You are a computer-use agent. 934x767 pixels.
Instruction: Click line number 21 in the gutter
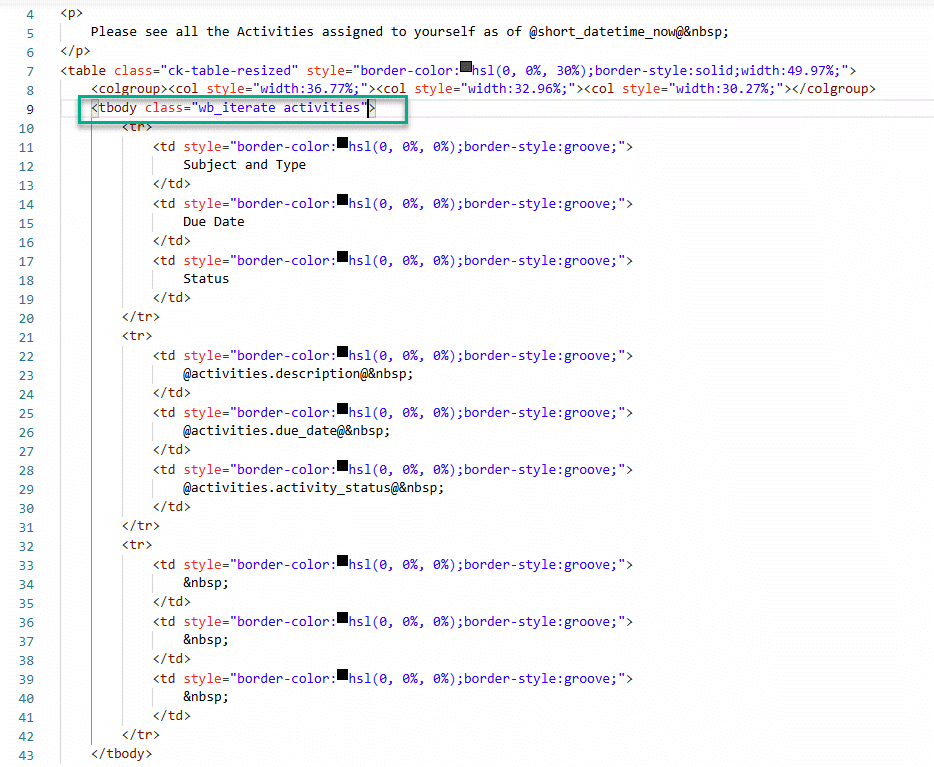(x=26, y=338)
